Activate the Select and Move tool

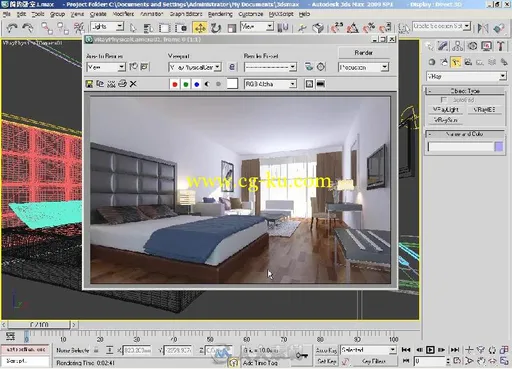click(200, 28)
